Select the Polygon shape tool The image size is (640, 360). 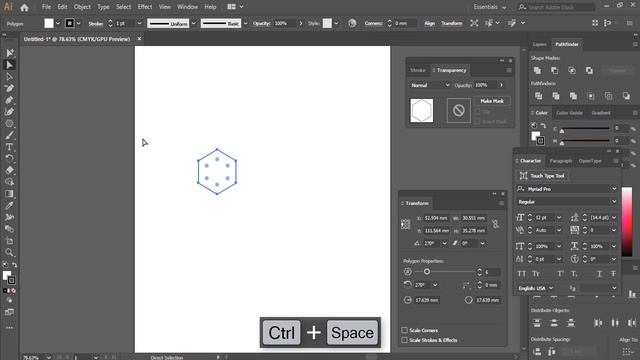[9, 123]
